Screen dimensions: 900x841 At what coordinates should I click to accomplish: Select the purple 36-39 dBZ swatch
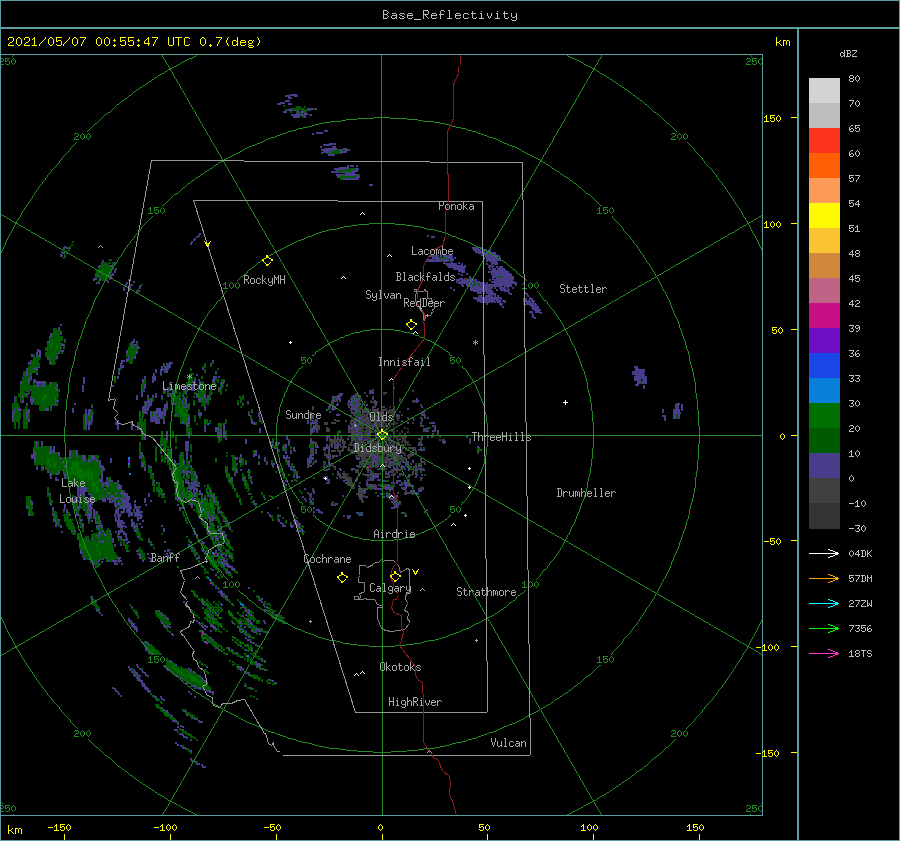pos(824,341)
